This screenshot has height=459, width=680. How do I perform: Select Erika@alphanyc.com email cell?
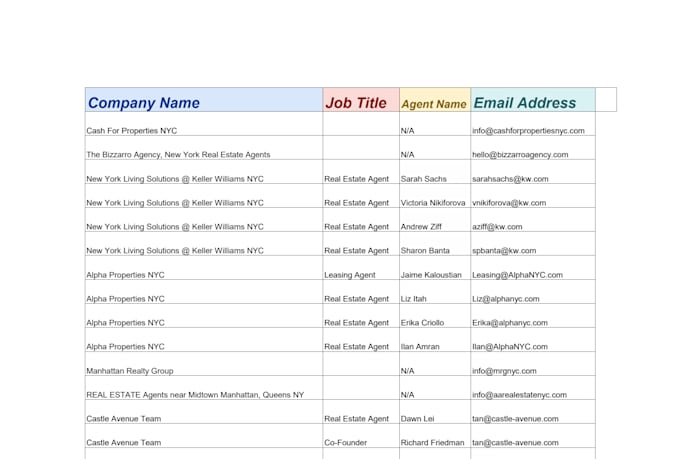(533, 315)
